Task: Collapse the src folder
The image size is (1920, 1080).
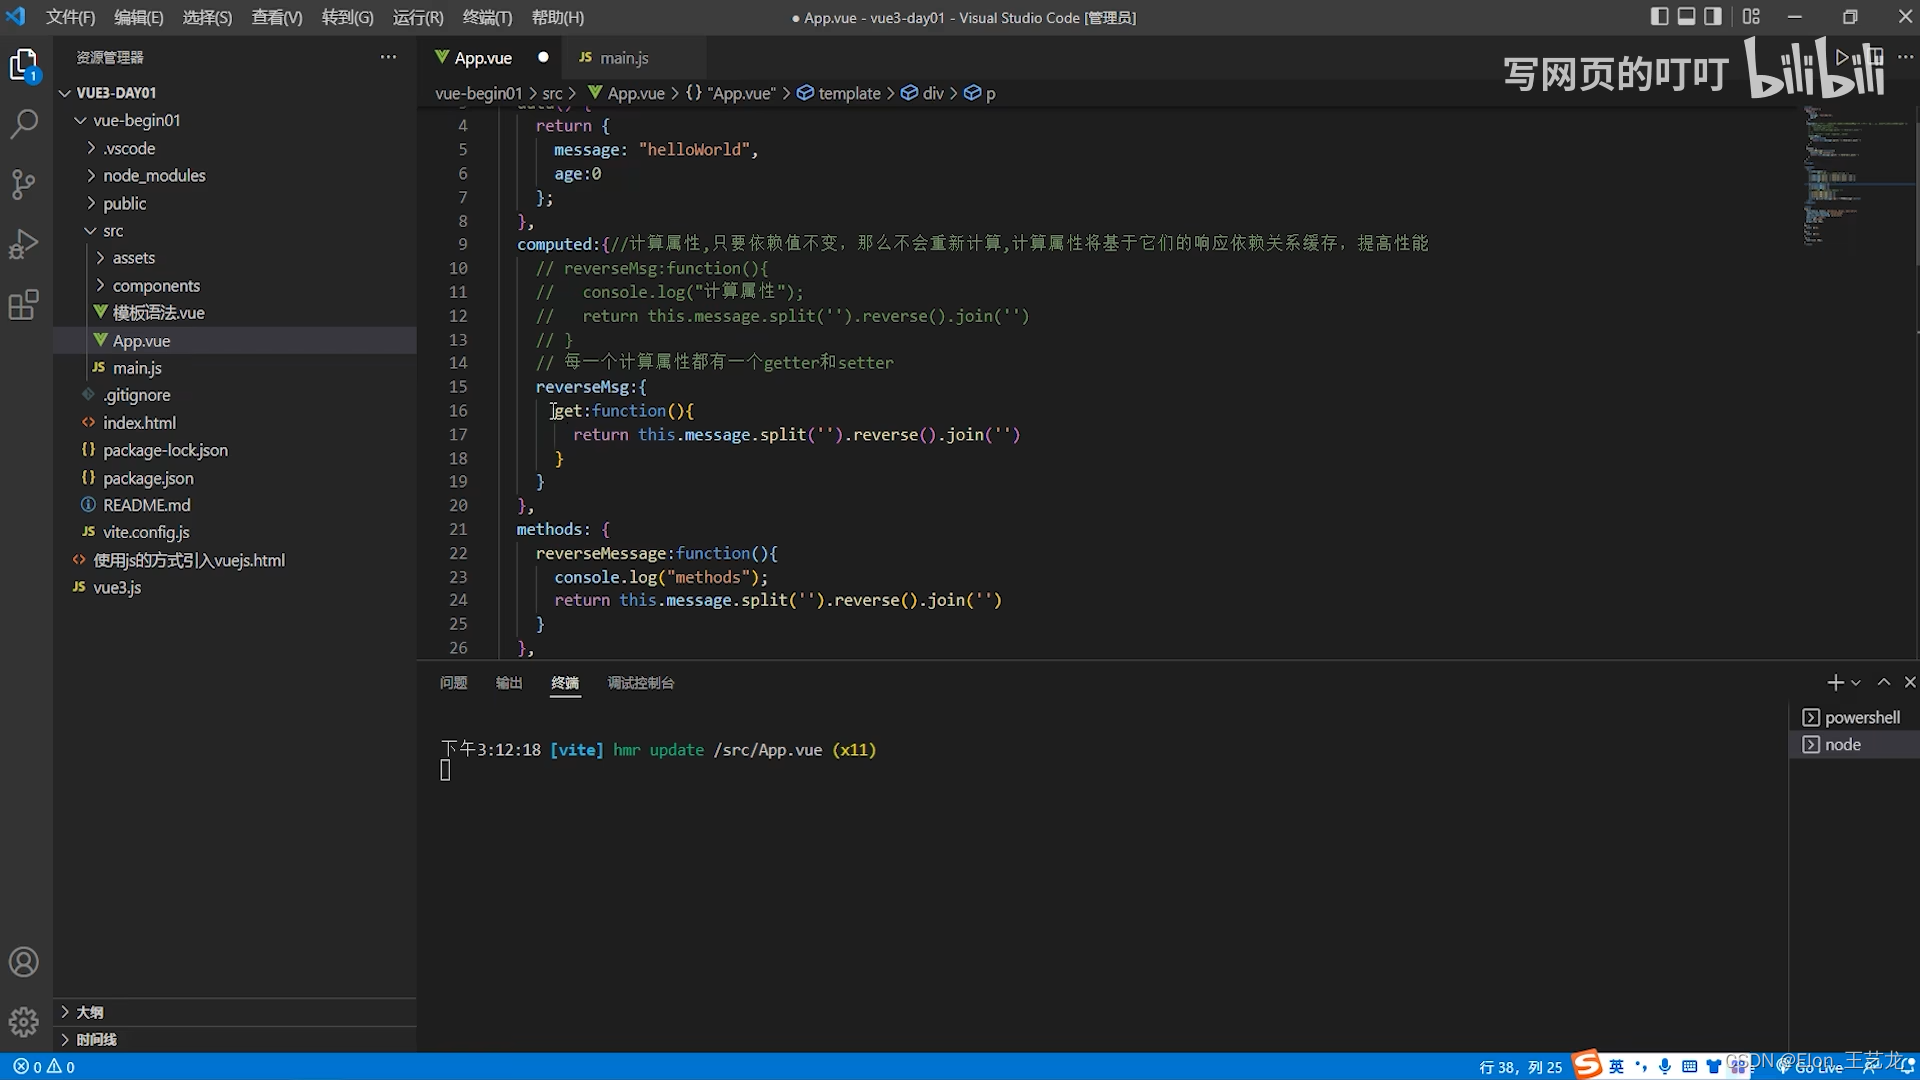Action: point(113,231)
